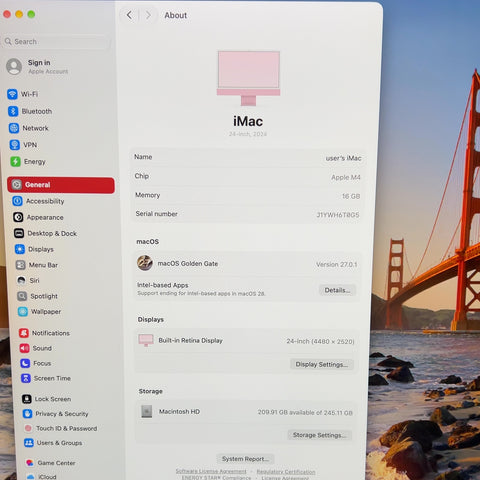480x480 pixels.
Task: Click the VPN sidebar icon
Action: click(15, 145)
